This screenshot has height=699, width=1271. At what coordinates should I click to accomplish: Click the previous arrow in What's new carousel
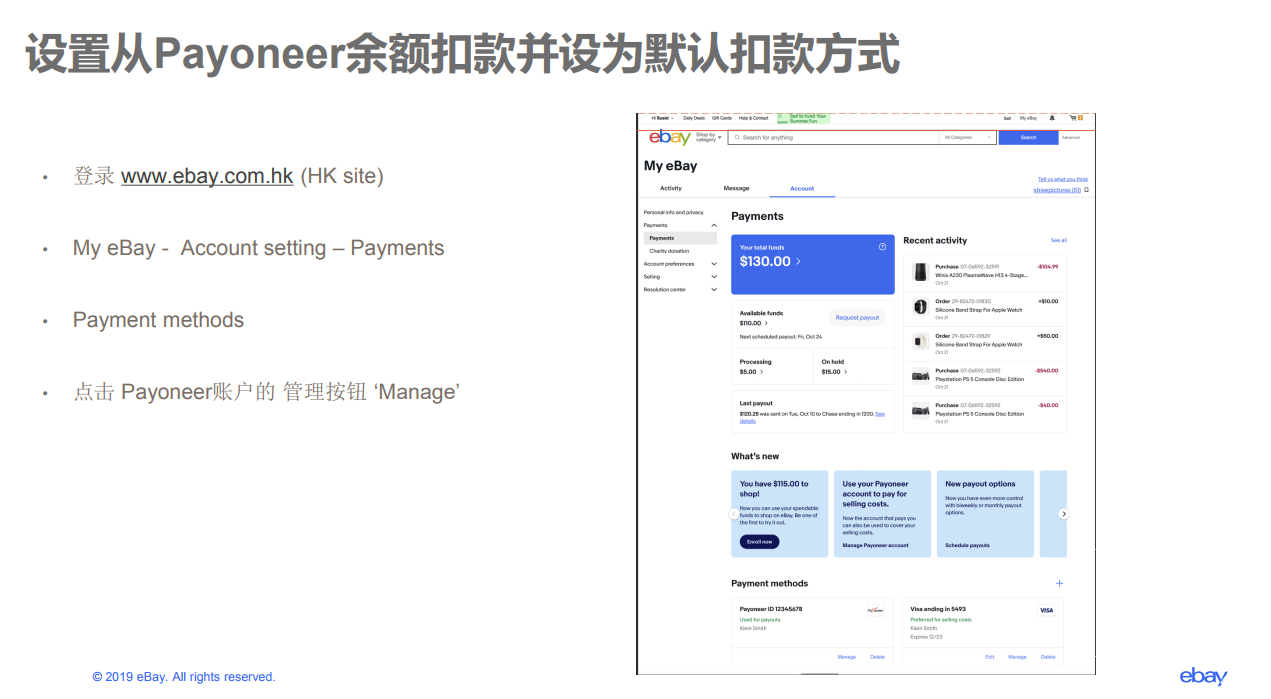tap(734, 514)
